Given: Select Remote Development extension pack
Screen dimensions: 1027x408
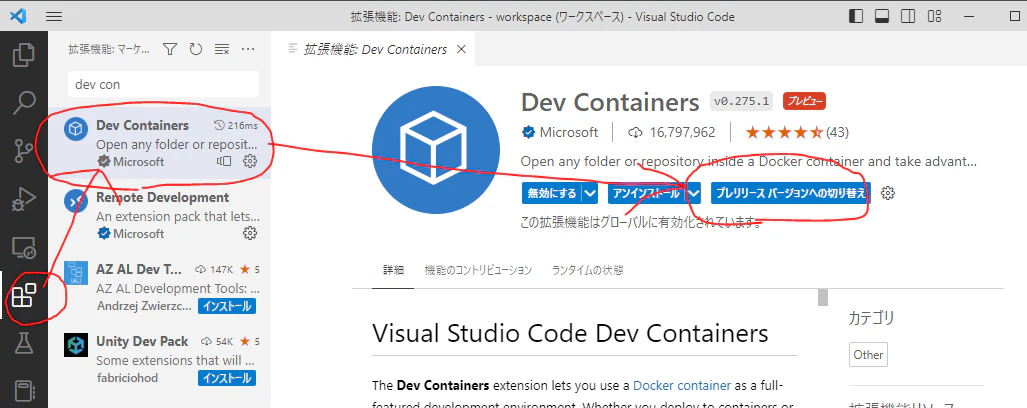Looking at the screenshot, I should click(159, 215).
